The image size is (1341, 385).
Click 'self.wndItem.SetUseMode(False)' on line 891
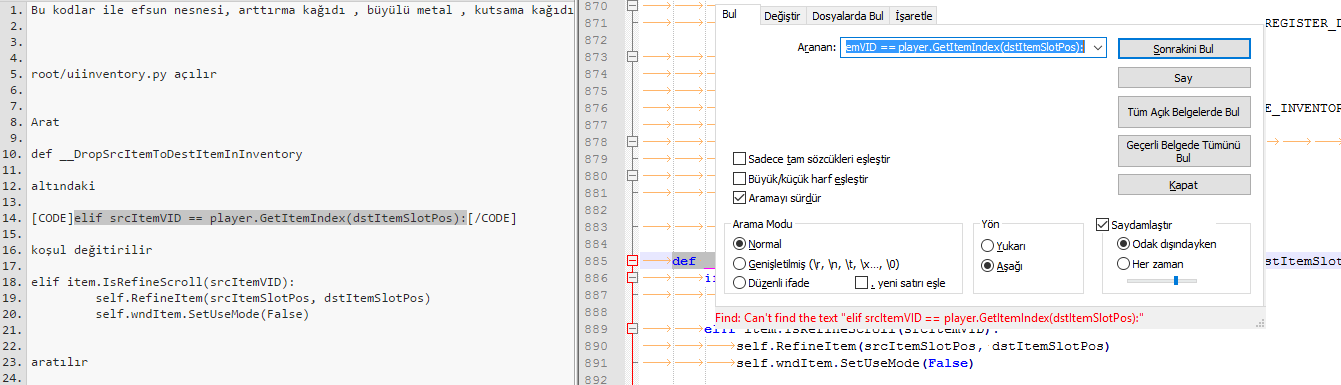pos(854,363)
